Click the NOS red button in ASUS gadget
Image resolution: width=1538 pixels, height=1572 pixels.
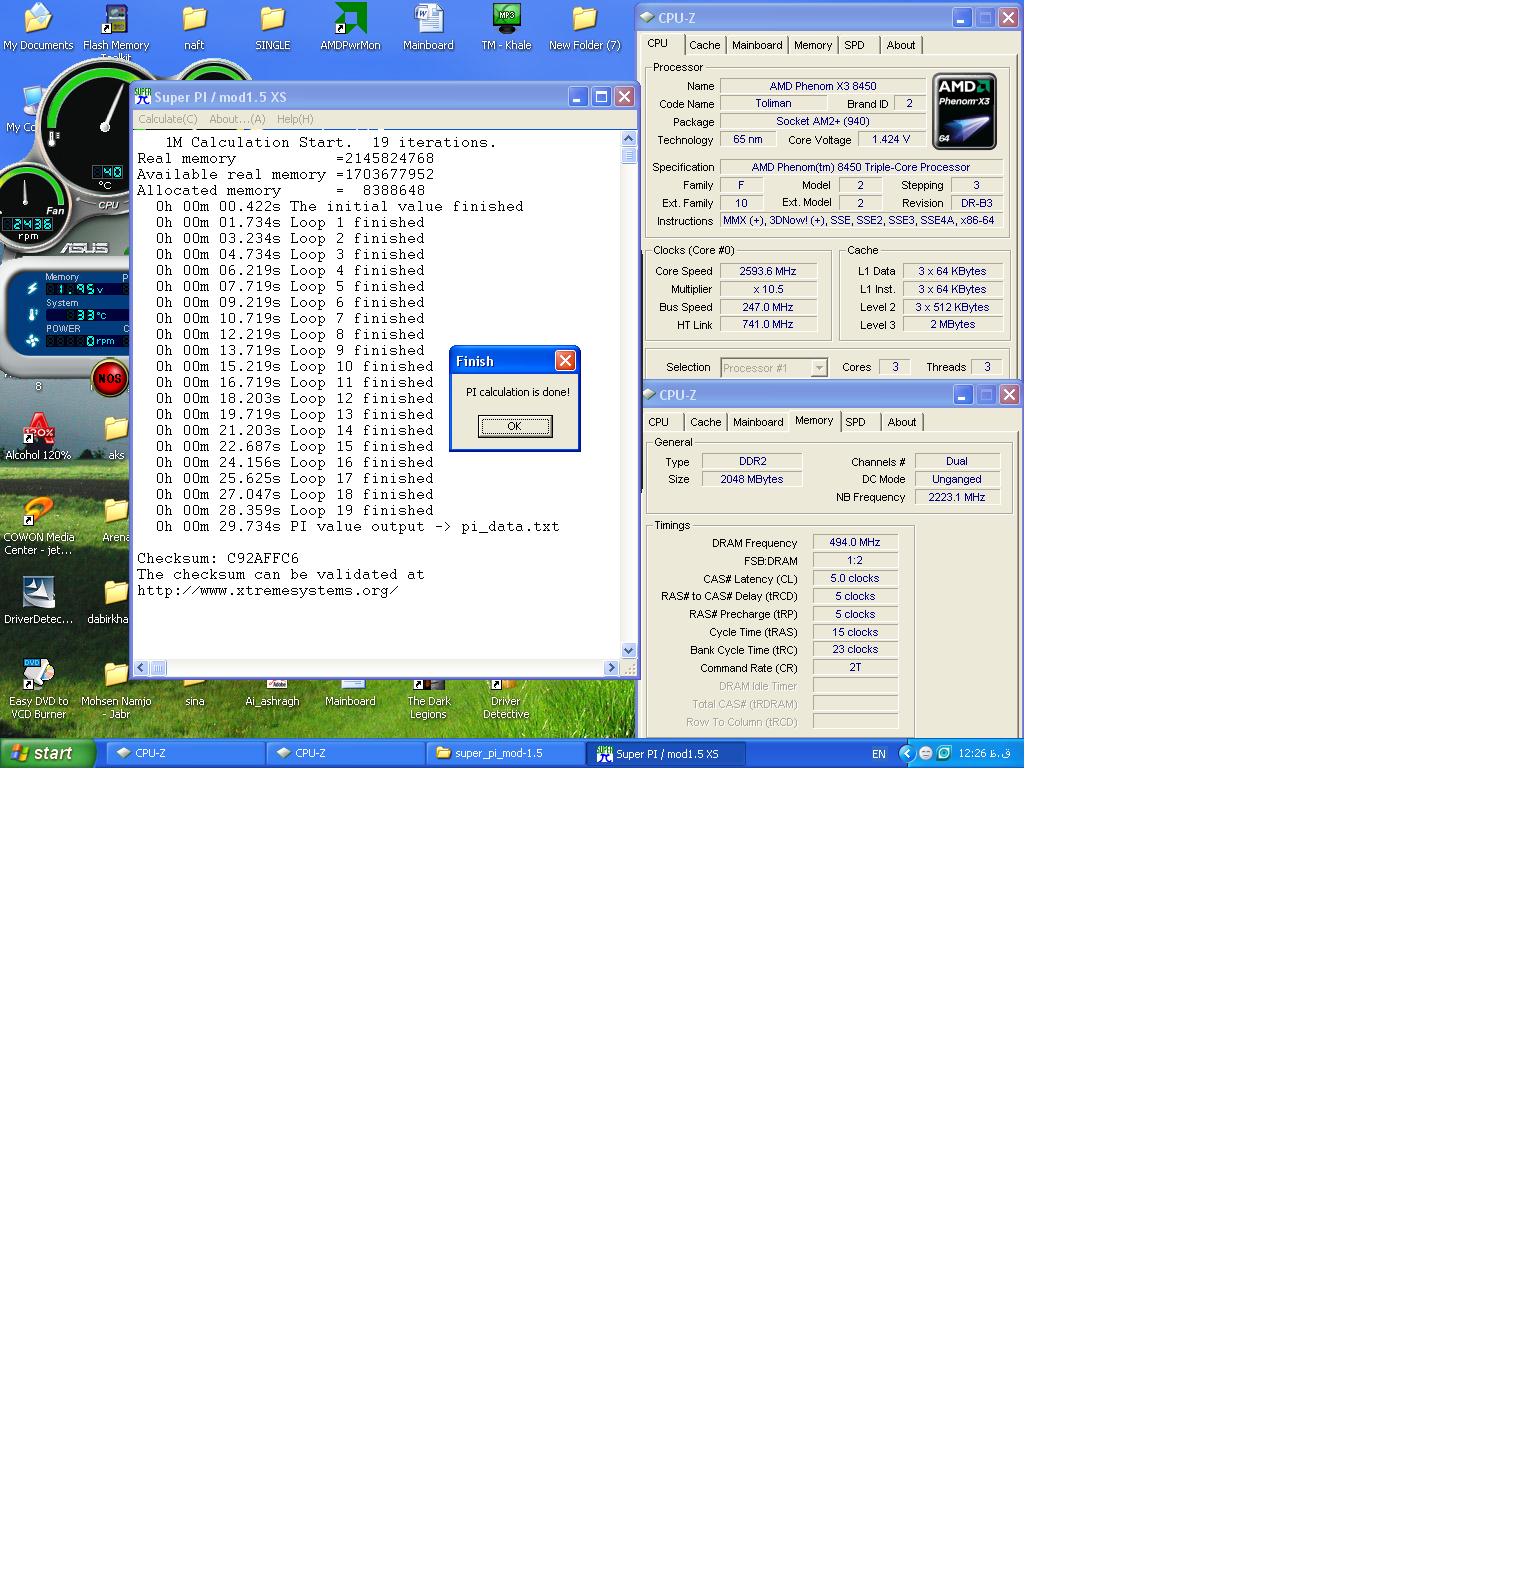(109, 377)
